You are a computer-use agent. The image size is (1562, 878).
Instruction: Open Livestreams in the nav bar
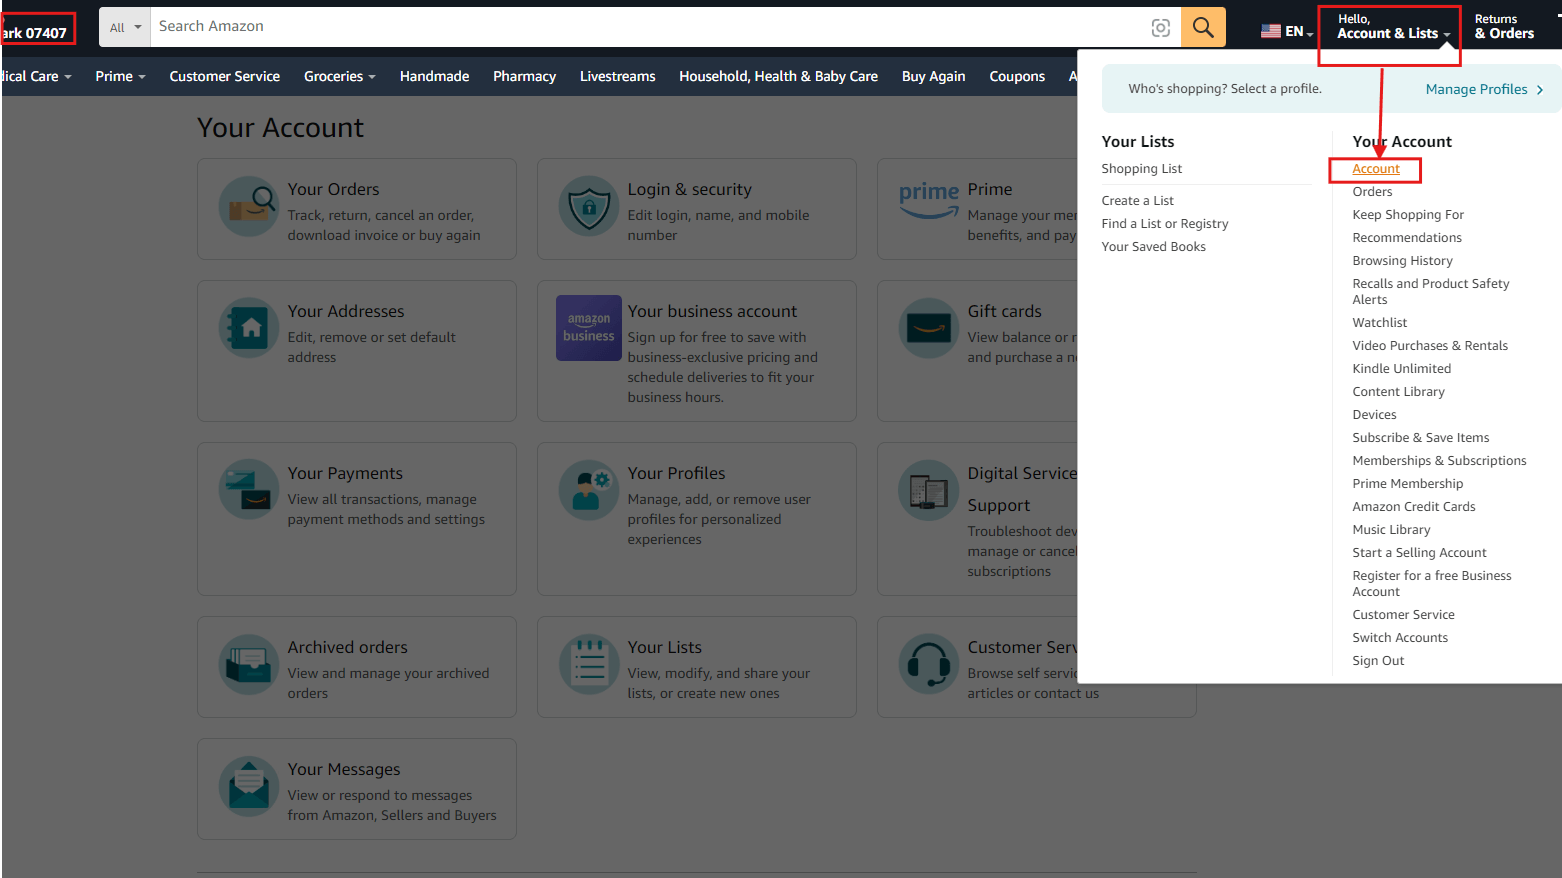click(618, 76)
